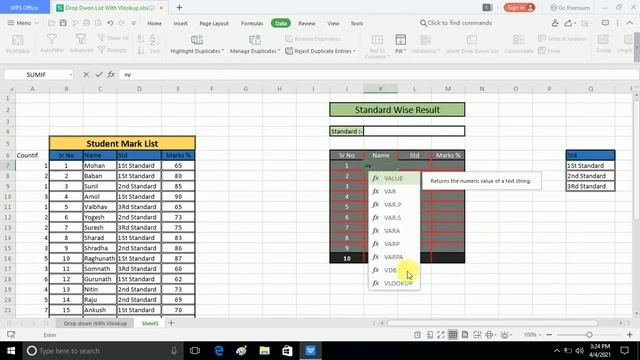Open File Explorer from taskbar
The image size is (640, 360).
tap(264, 351)
